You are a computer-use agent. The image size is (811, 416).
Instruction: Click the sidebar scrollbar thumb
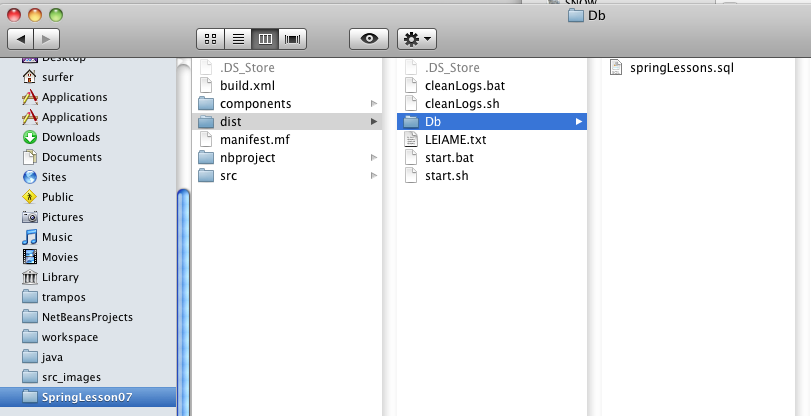click(184, 303)
